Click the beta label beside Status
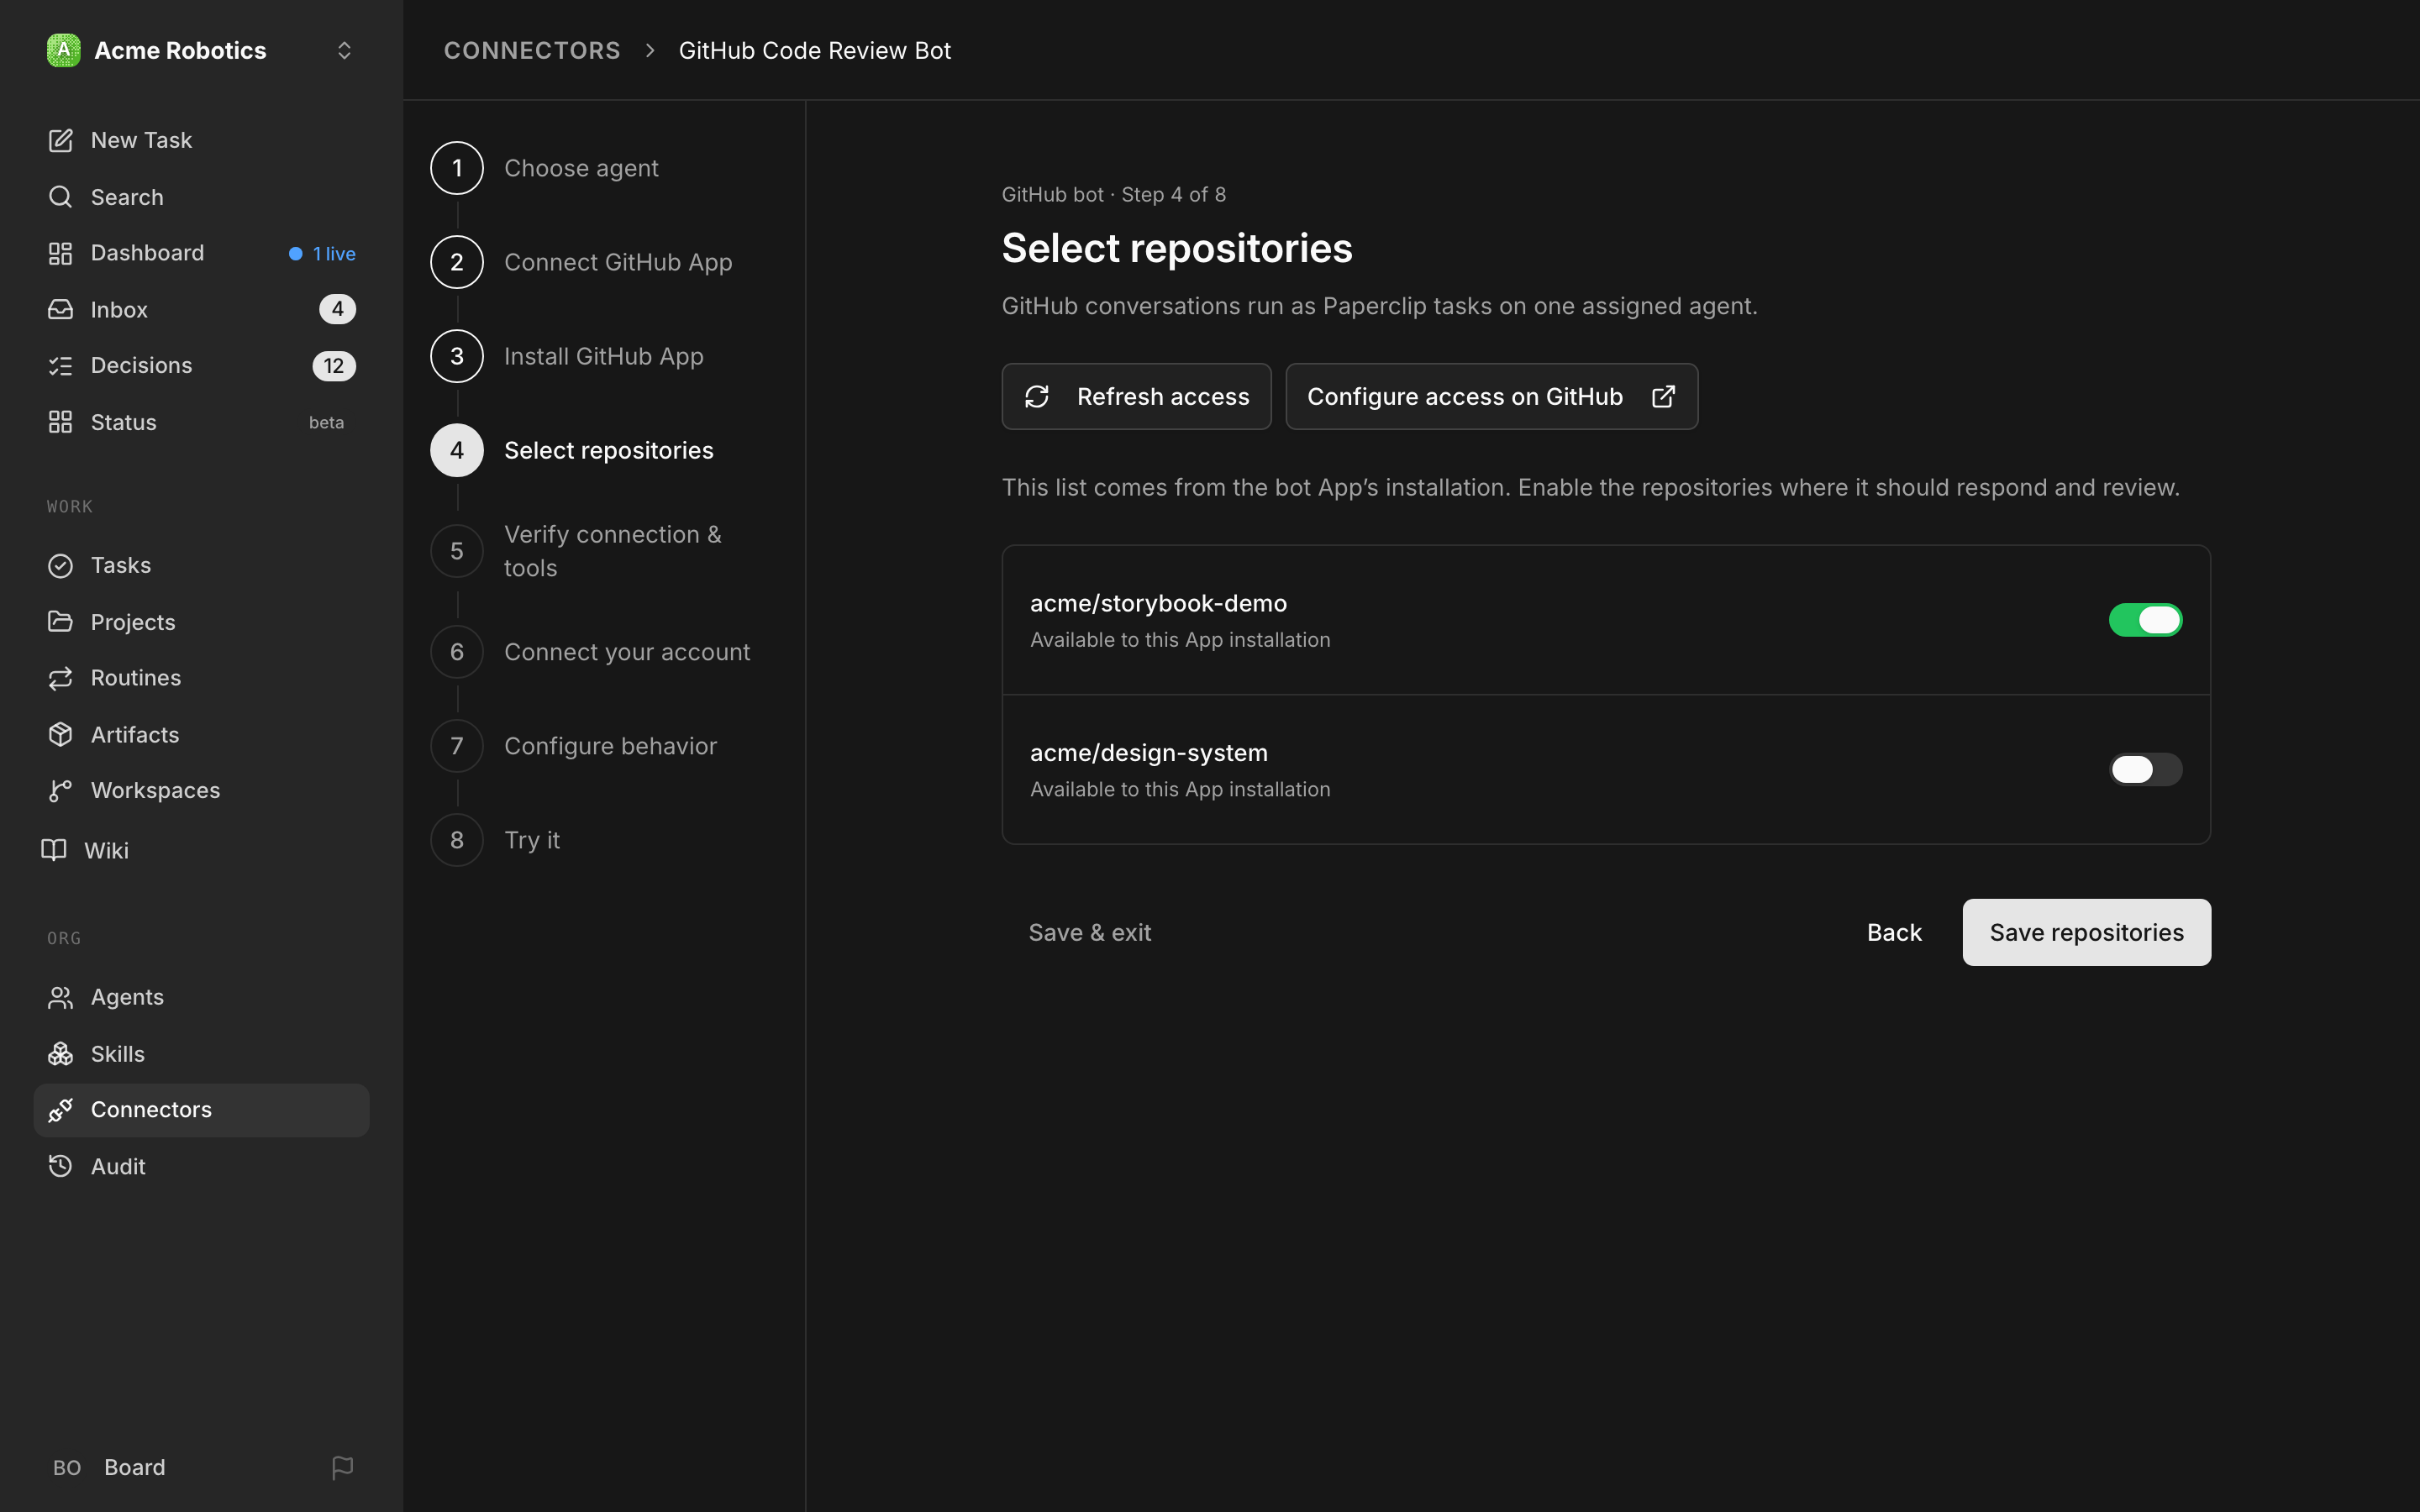The height and width of the screenshot is (1512, 2420). [326, 422]
